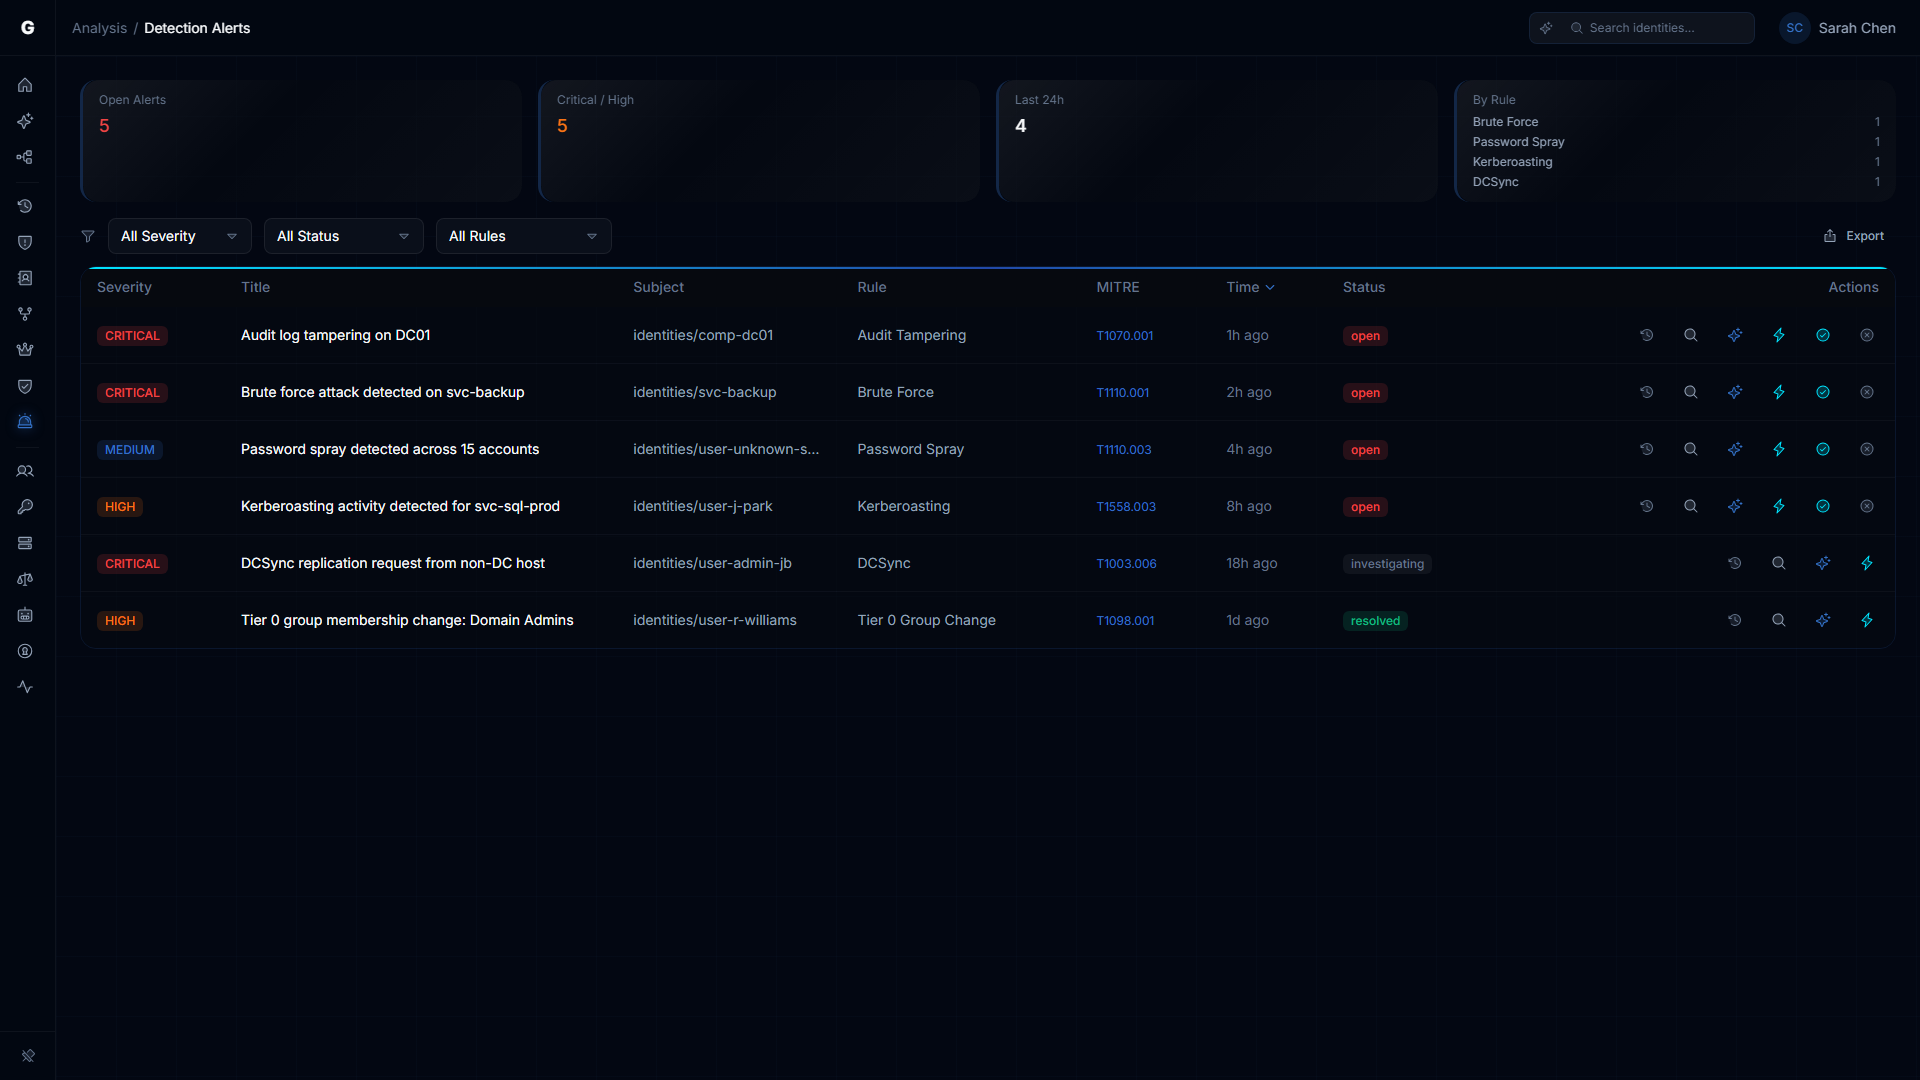
Task: Select the key credentials icon in the sidebar
Action: (25, 507)
